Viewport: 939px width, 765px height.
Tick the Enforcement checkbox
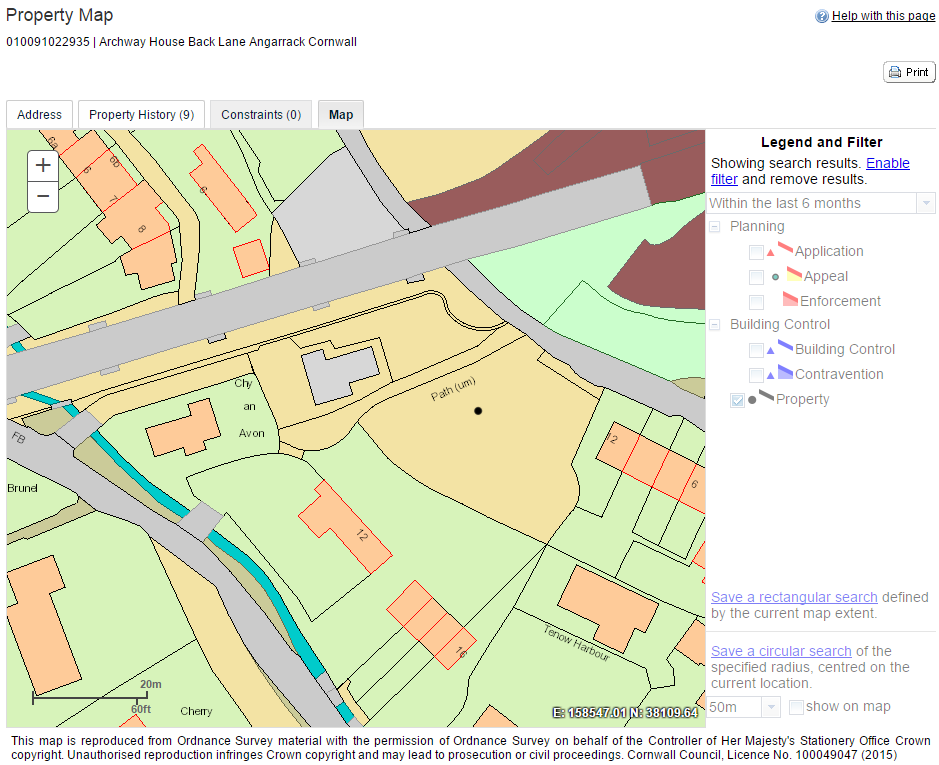click(x=756, y=302)
